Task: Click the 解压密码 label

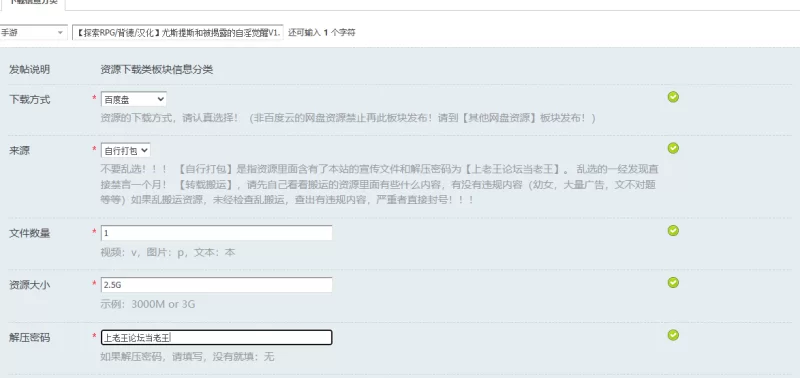Action: [30, 337]
